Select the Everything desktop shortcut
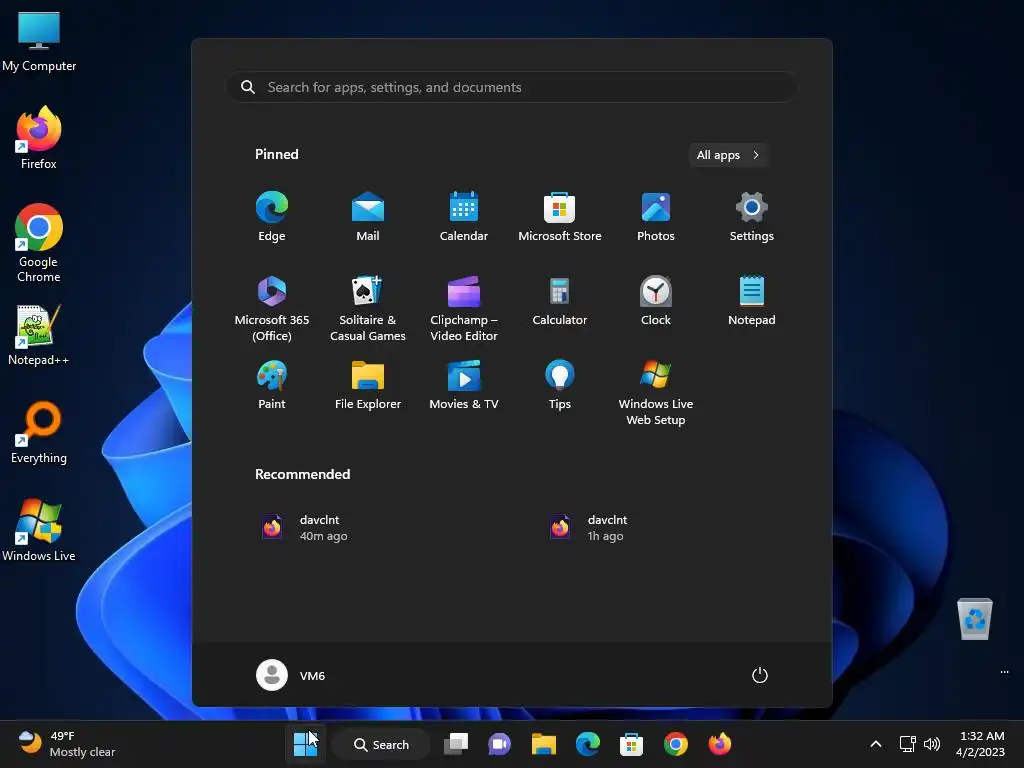Viewport: 1024px width, 768px height. 39,432
